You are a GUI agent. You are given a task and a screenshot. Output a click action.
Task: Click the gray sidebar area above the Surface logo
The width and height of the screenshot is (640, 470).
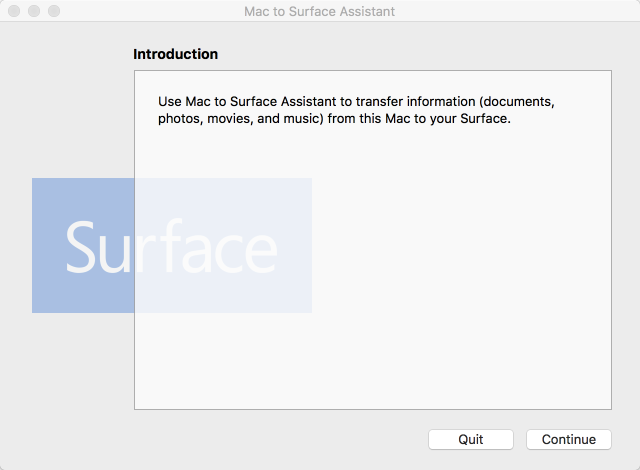pos(67,102)
